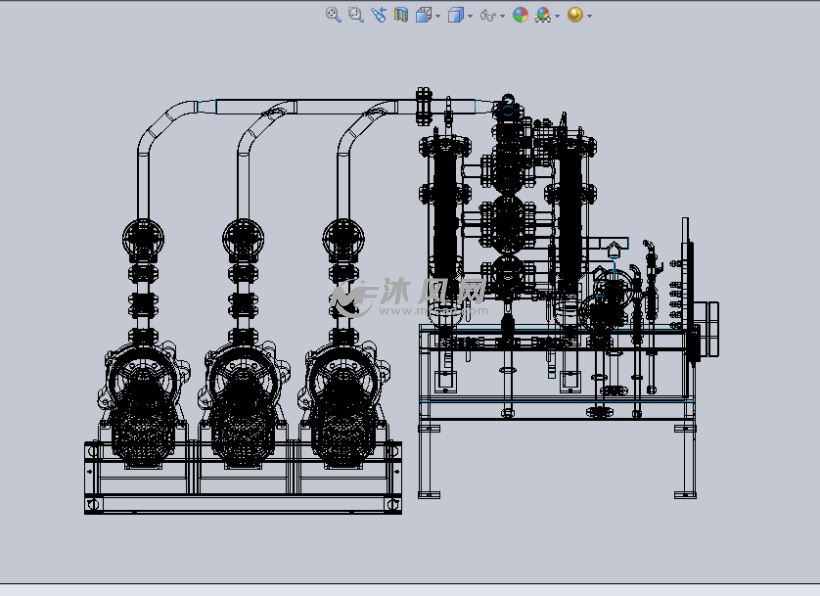This screenshot has width=820, height=596.
Task: Return to the Previous View
Action: (x=378, y=15)
